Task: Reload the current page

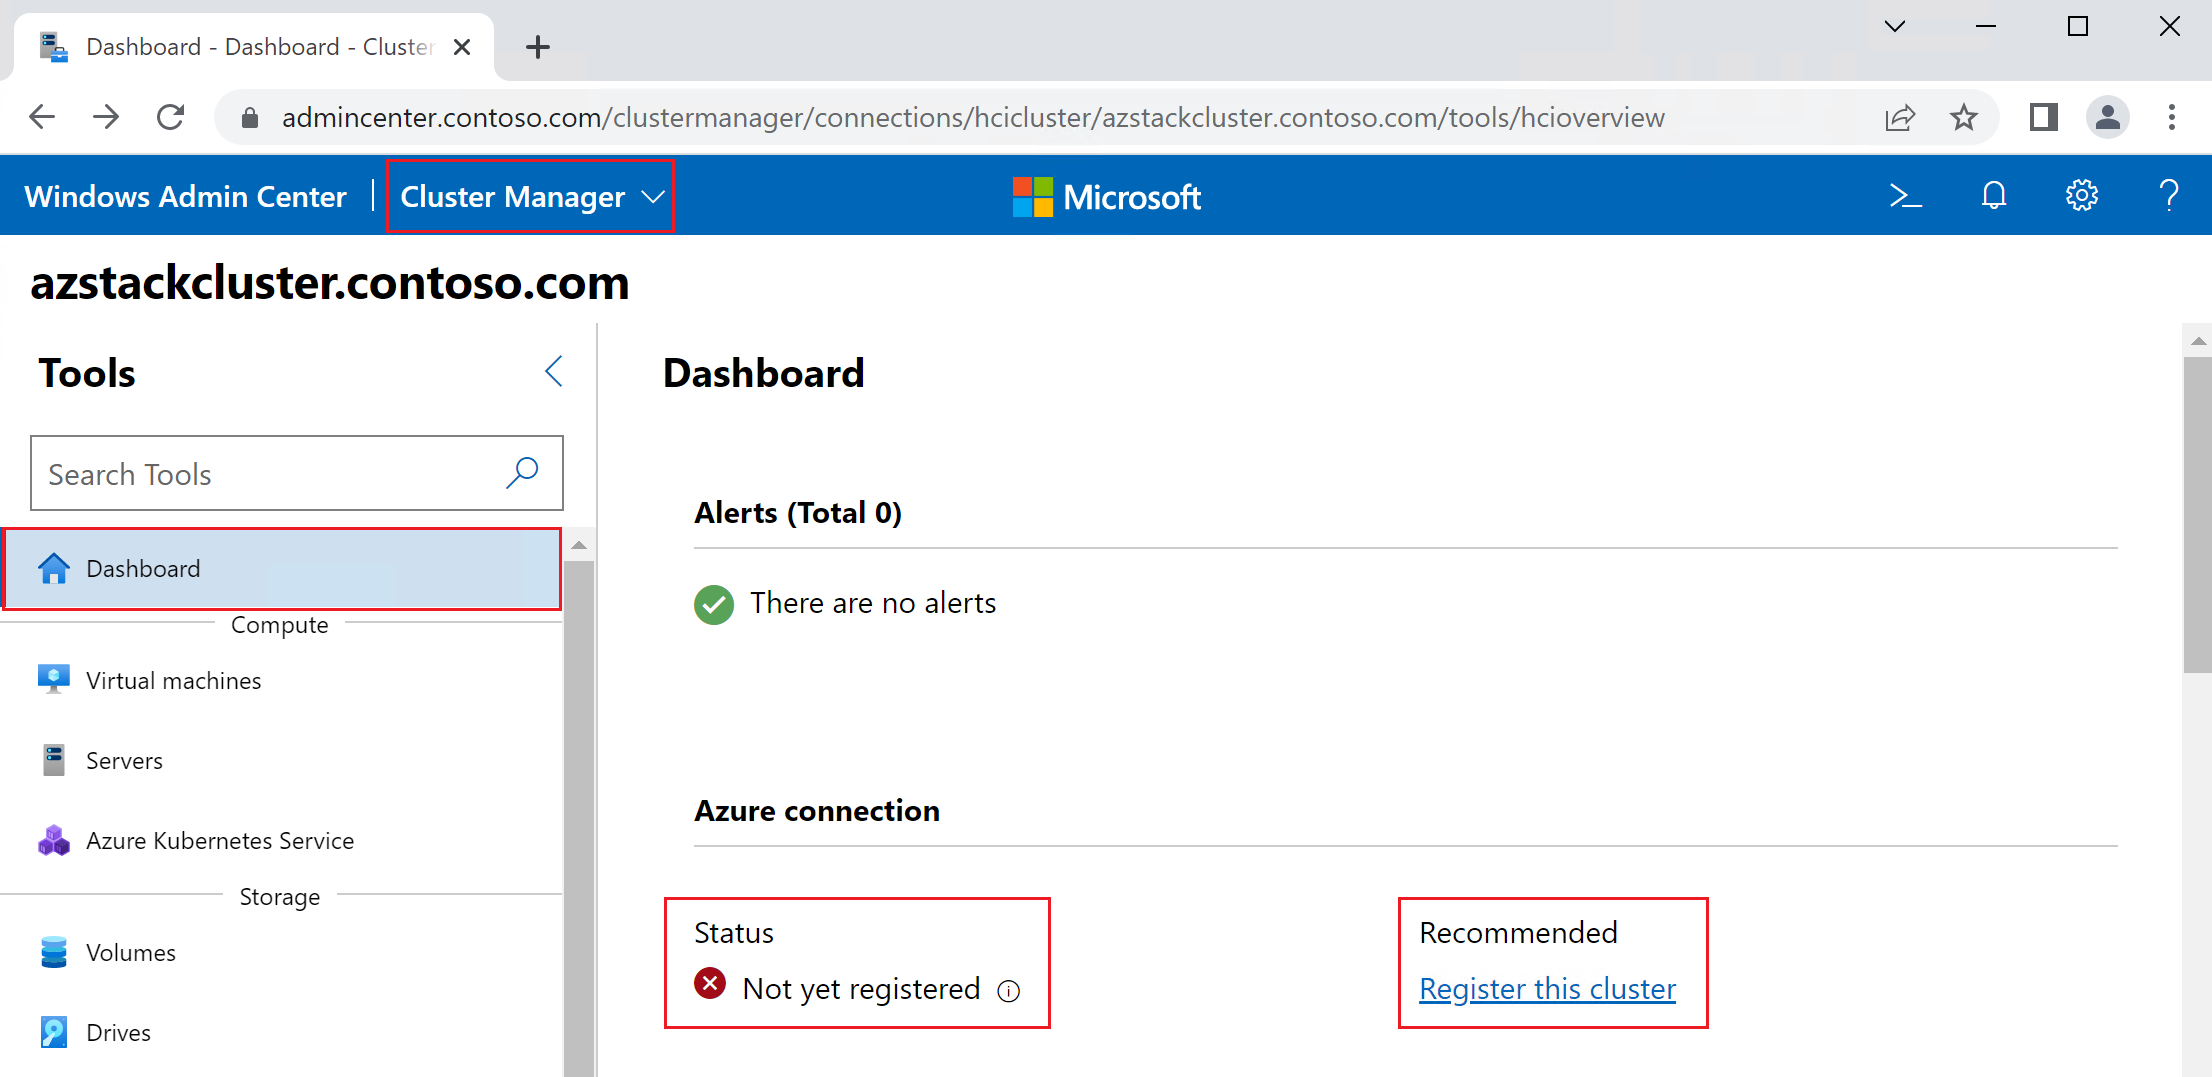Action: [x=171, y=117]
